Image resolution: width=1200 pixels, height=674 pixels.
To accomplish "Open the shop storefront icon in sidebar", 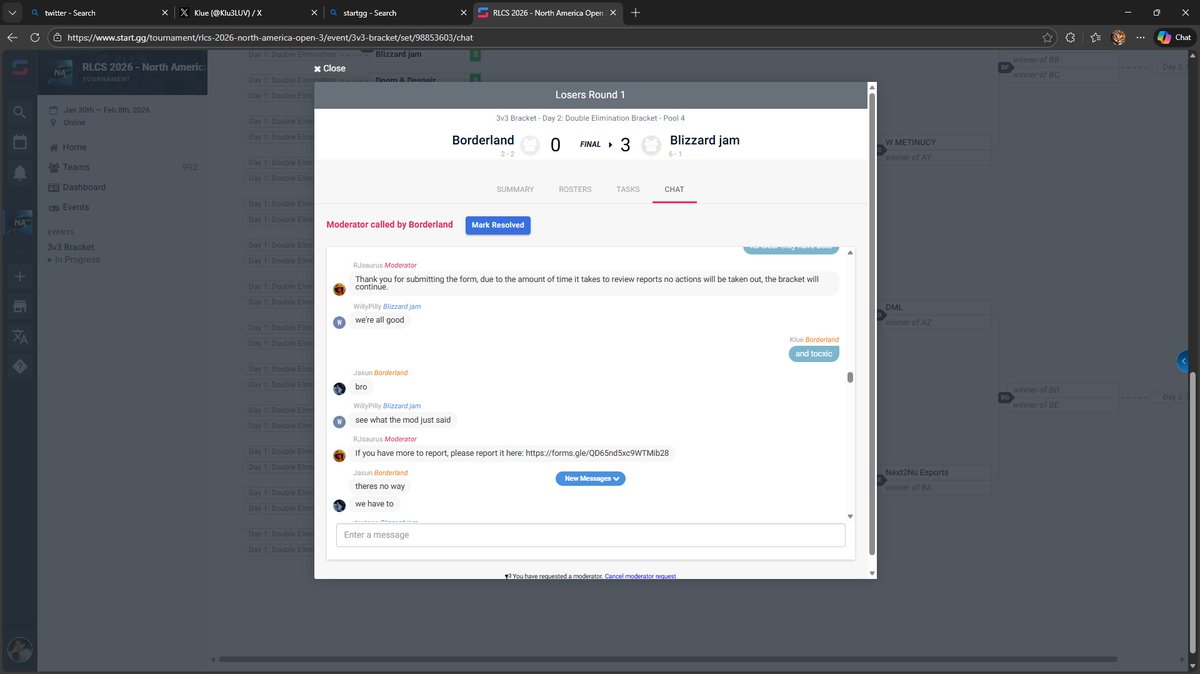I will (x=19, y=305).
